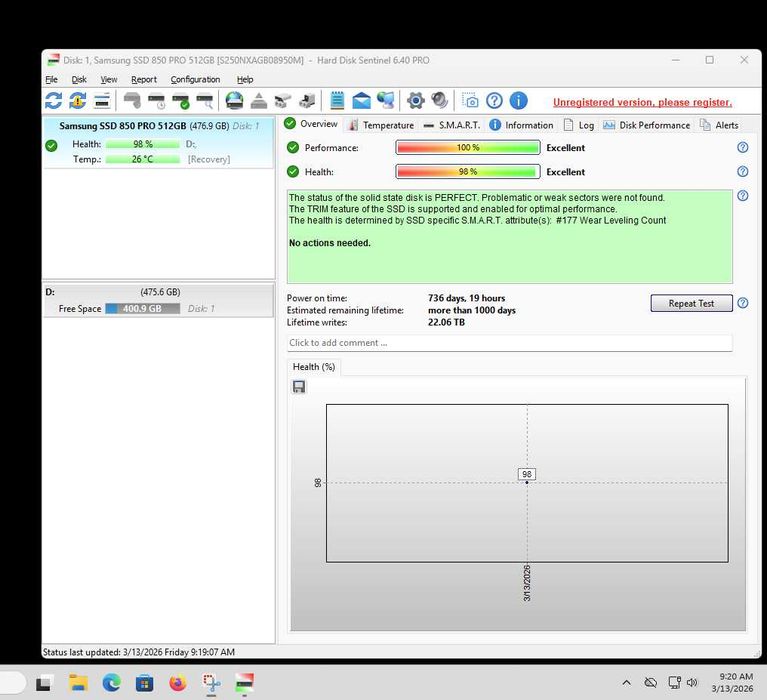This screenshot has height=700, width=767.
Task: Click Unregistered version, please register link
Action: (642, 102)
